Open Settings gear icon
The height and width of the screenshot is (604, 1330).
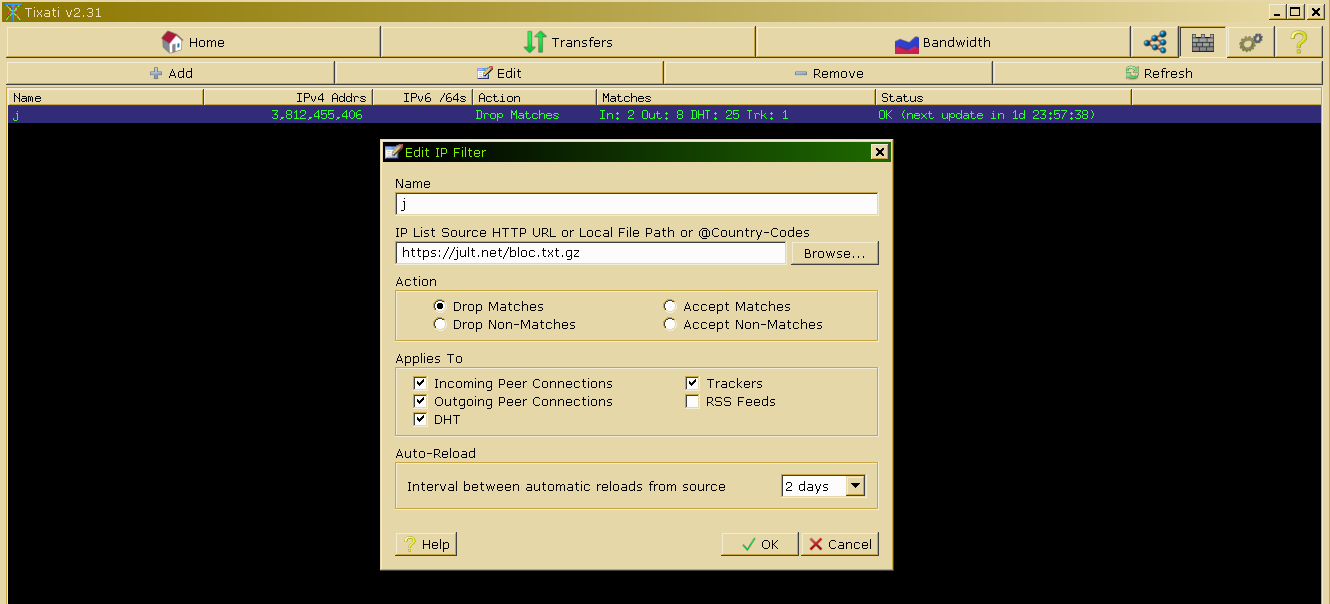point(1250,43)
